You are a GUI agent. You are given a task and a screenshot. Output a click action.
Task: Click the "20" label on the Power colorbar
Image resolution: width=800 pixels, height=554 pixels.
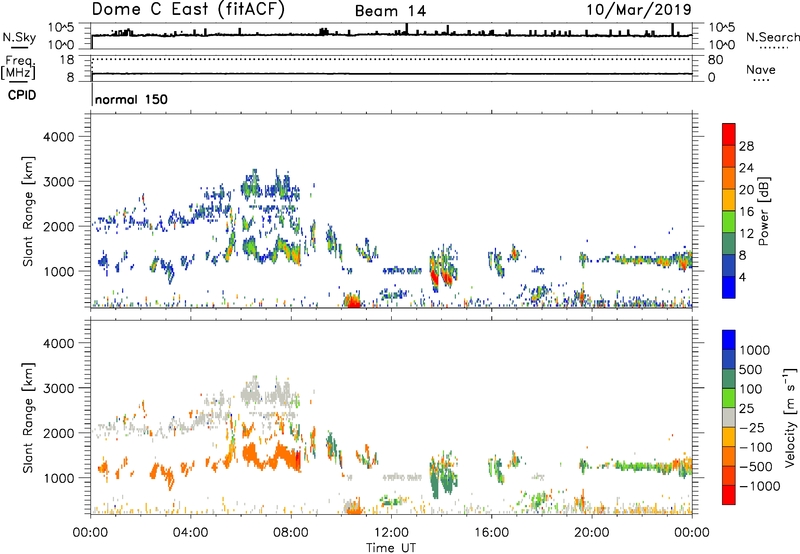[746, 190]
